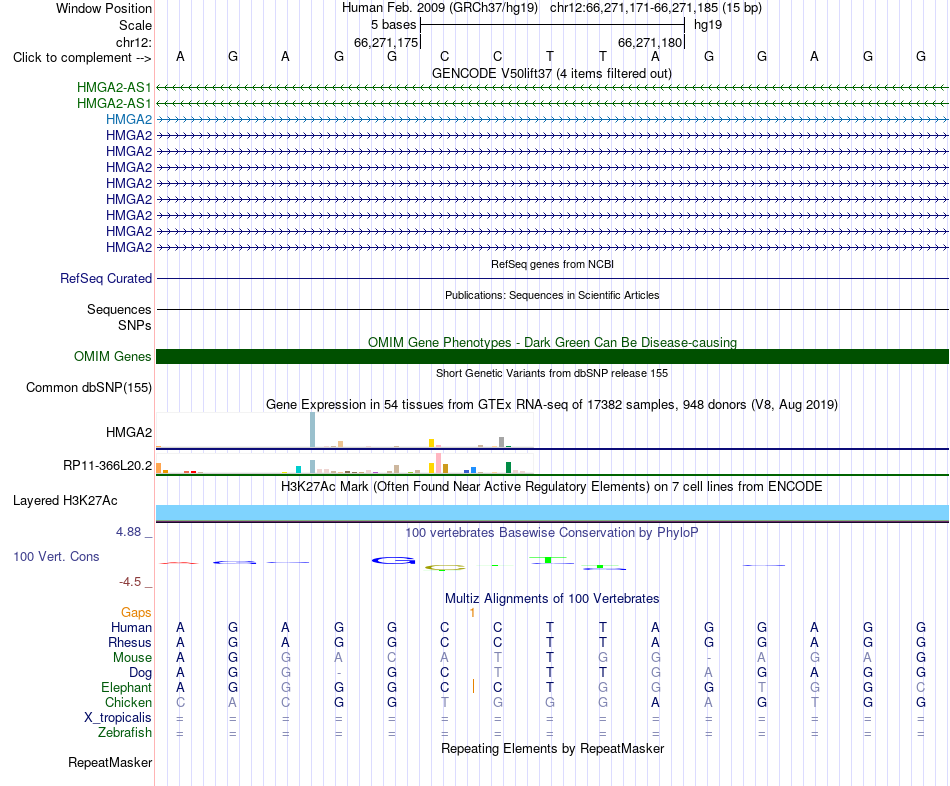Screen dimensions: 950x786
Task: Select the X_tropicalis alignment row label
Action: pyautogui.click(x=118, y=718)
